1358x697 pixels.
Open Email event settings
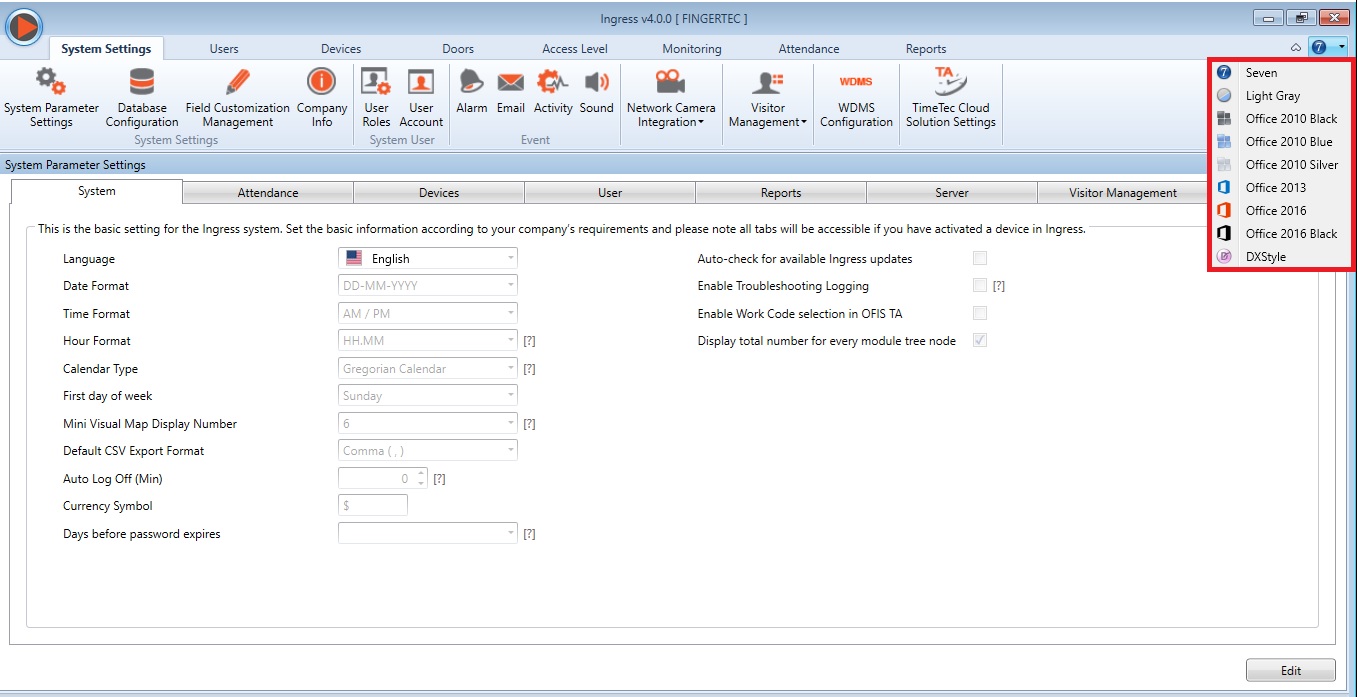(511, 92)
